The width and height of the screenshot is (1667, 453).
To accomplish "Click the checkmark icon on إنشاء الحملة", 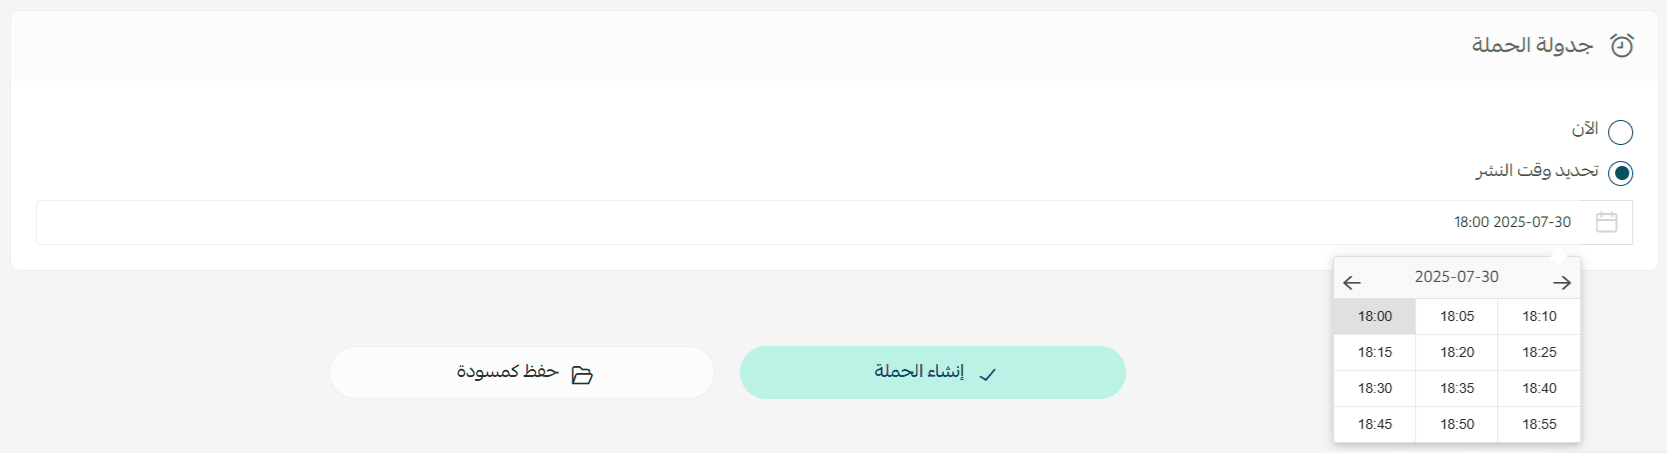I will [x=987, y=374].
